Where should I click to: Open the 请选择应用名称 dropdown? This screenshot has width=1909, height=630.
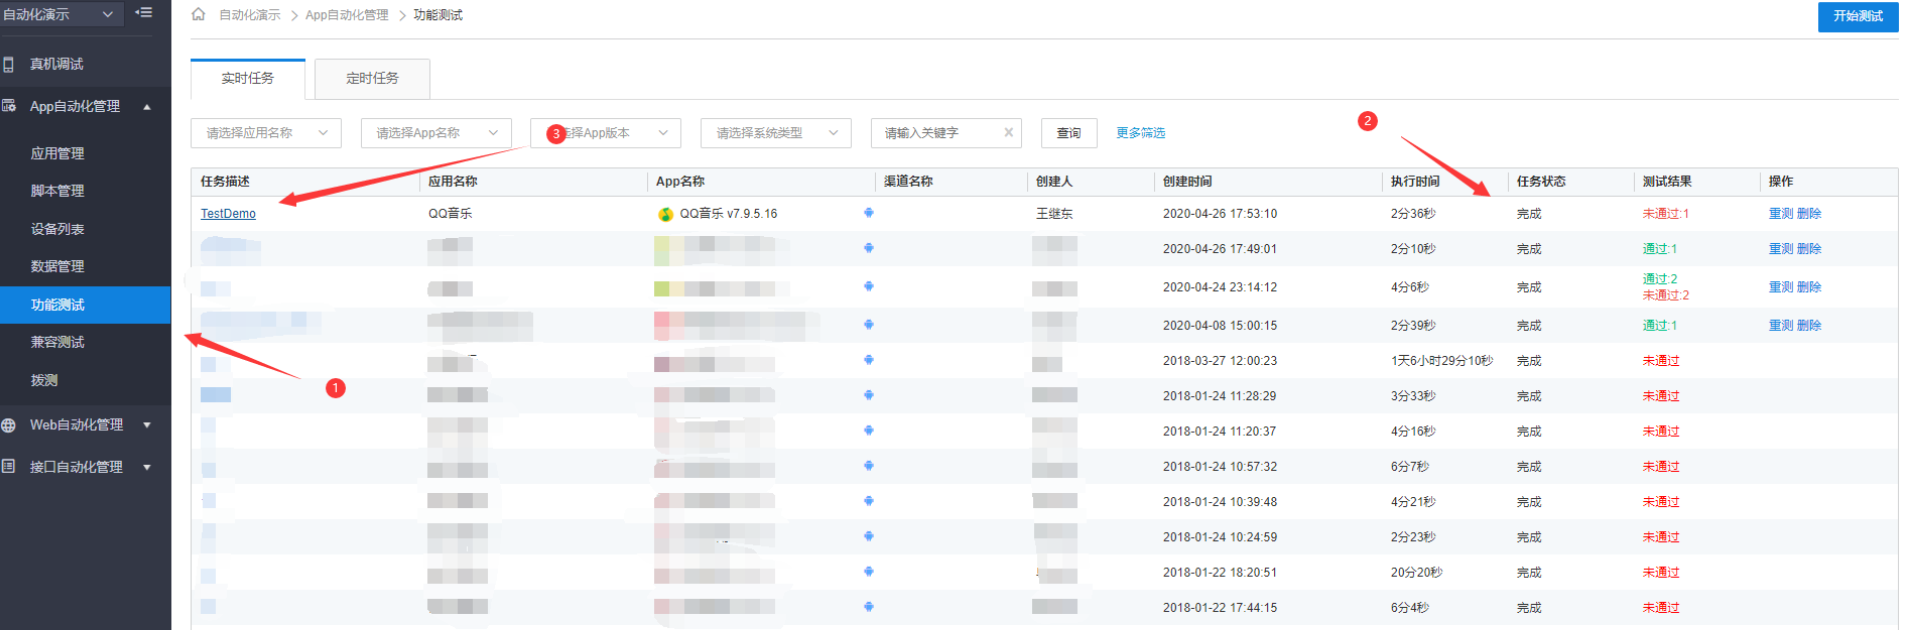coord(266,133)
